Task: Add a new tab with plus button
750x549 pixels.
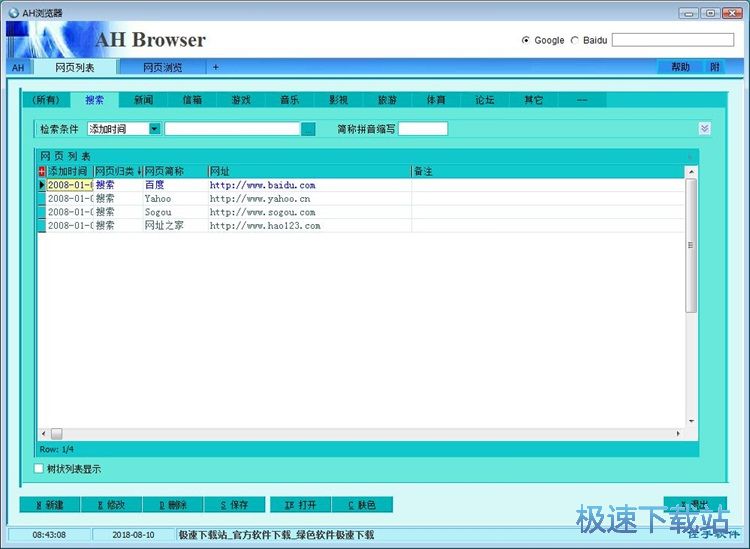Action: (x=216, y=67)
